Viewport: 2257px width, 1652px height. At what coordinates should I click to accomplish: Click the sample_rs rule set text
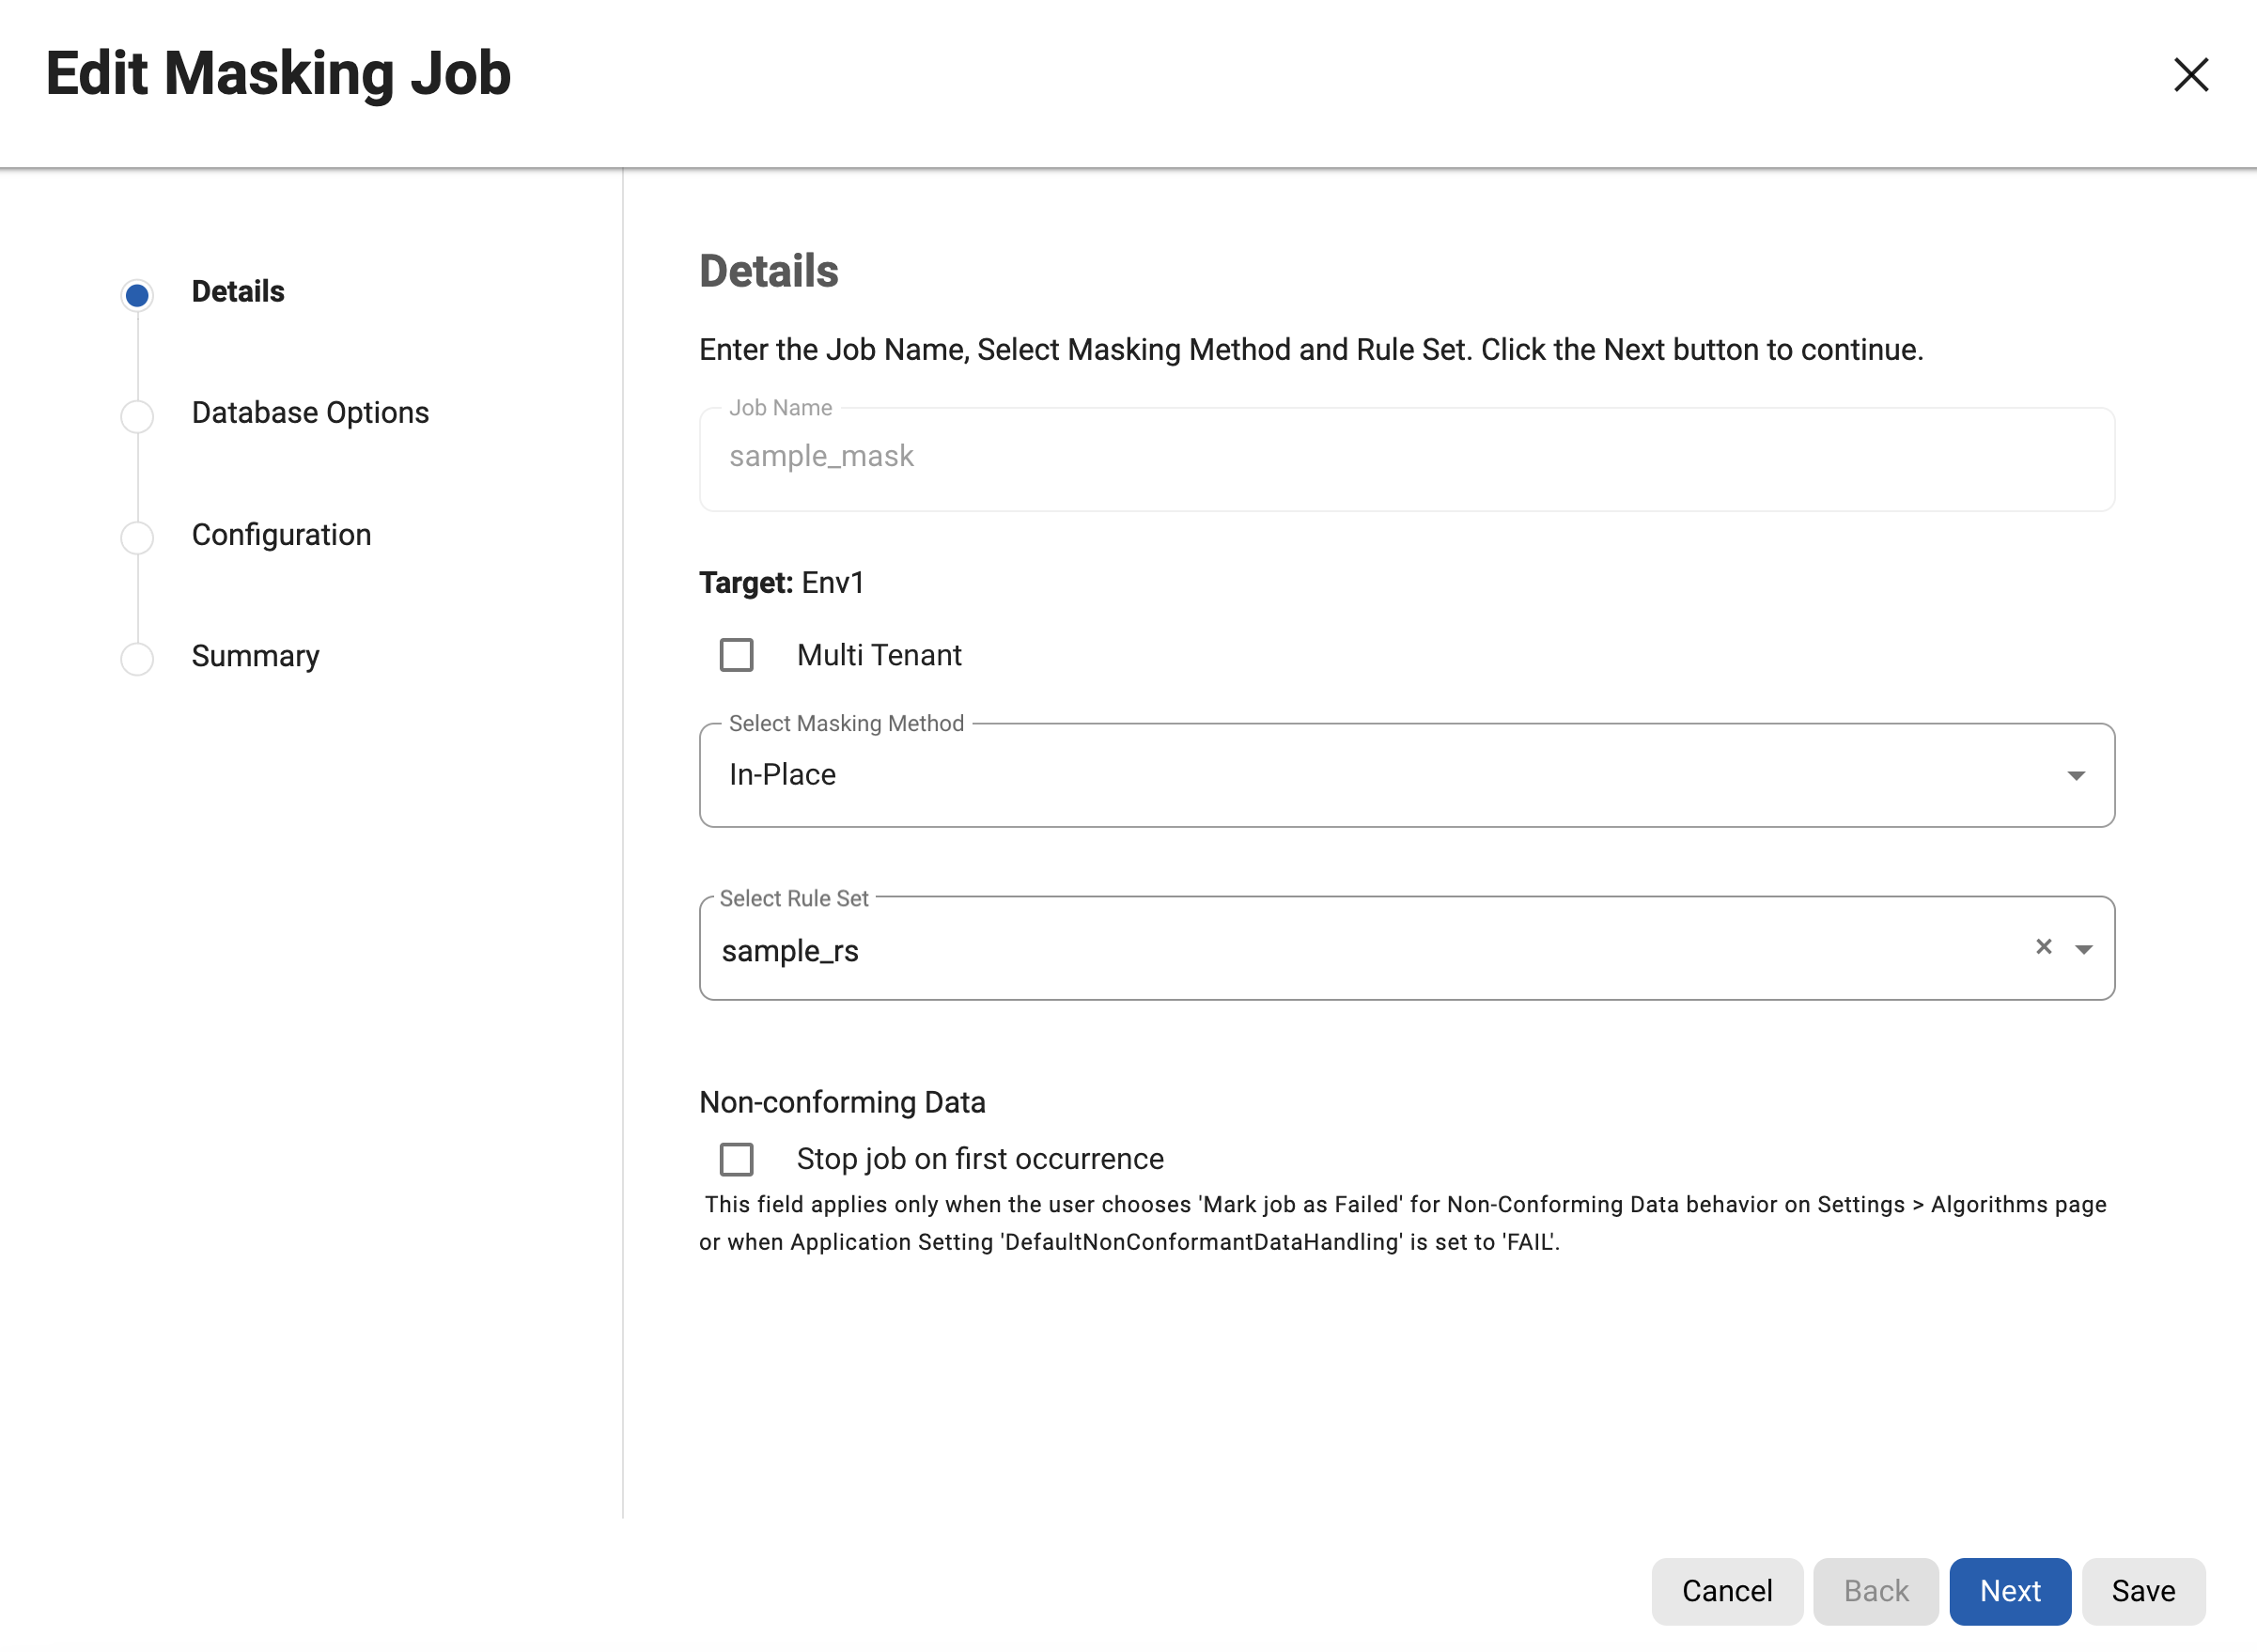tap(790, 950)
